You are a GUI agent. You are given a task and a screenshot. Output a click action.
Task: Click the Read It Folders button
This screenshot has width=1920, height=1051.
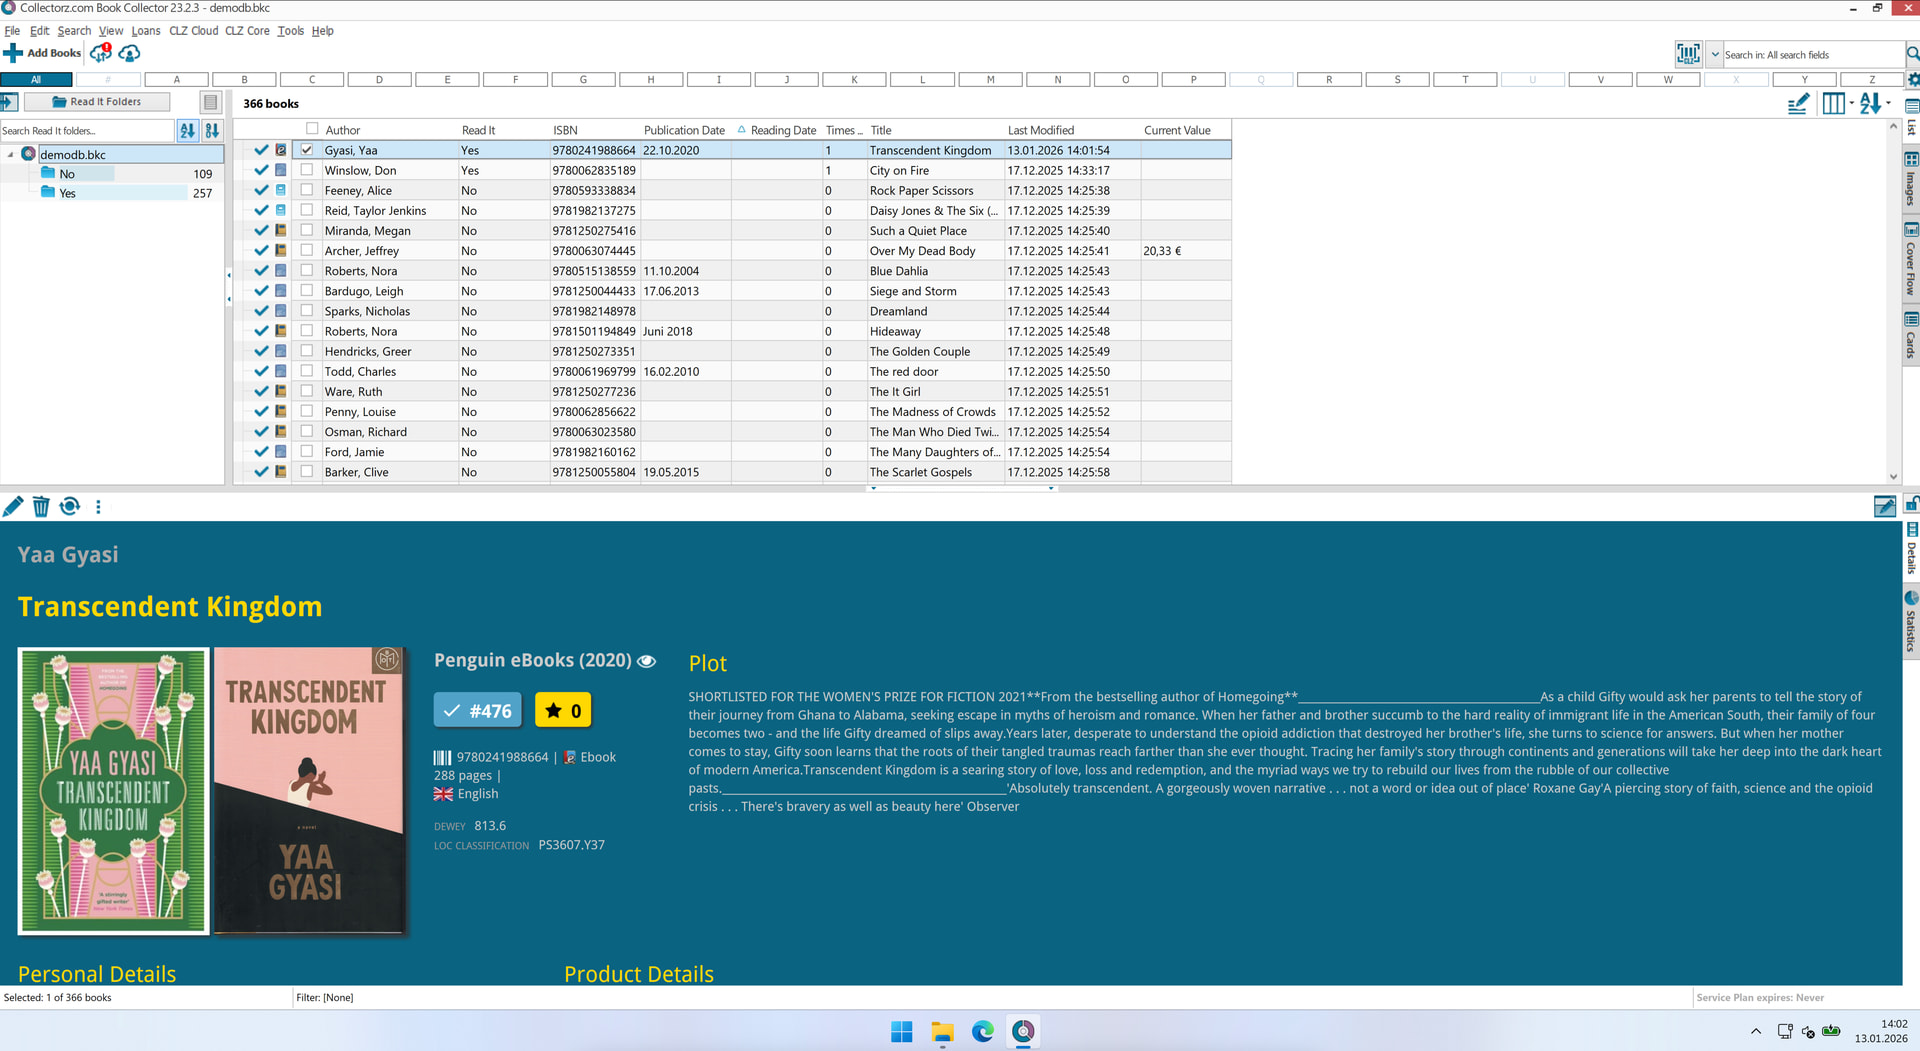97,102
